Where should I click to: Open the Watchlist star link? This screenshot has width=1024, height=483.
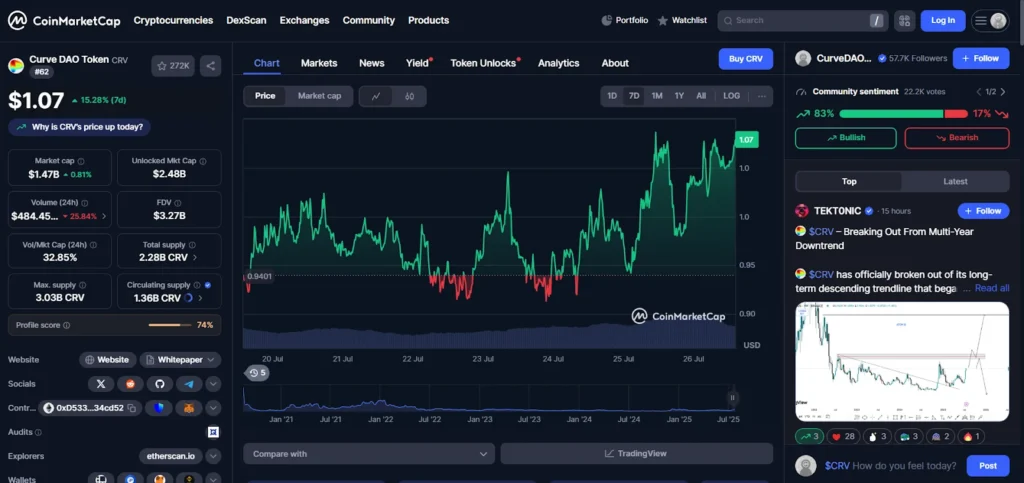point(682,20)
